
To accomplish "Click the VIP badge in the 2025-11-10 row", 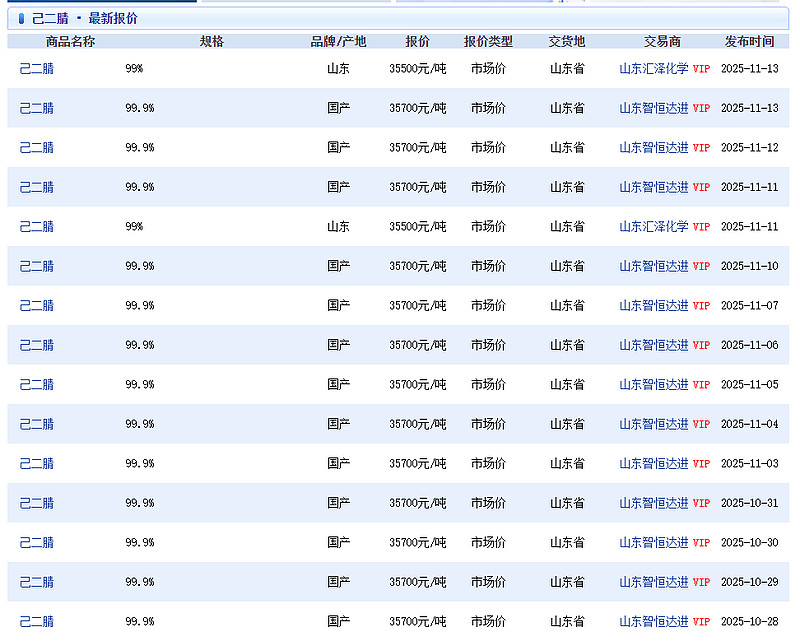I will point(702,266).
